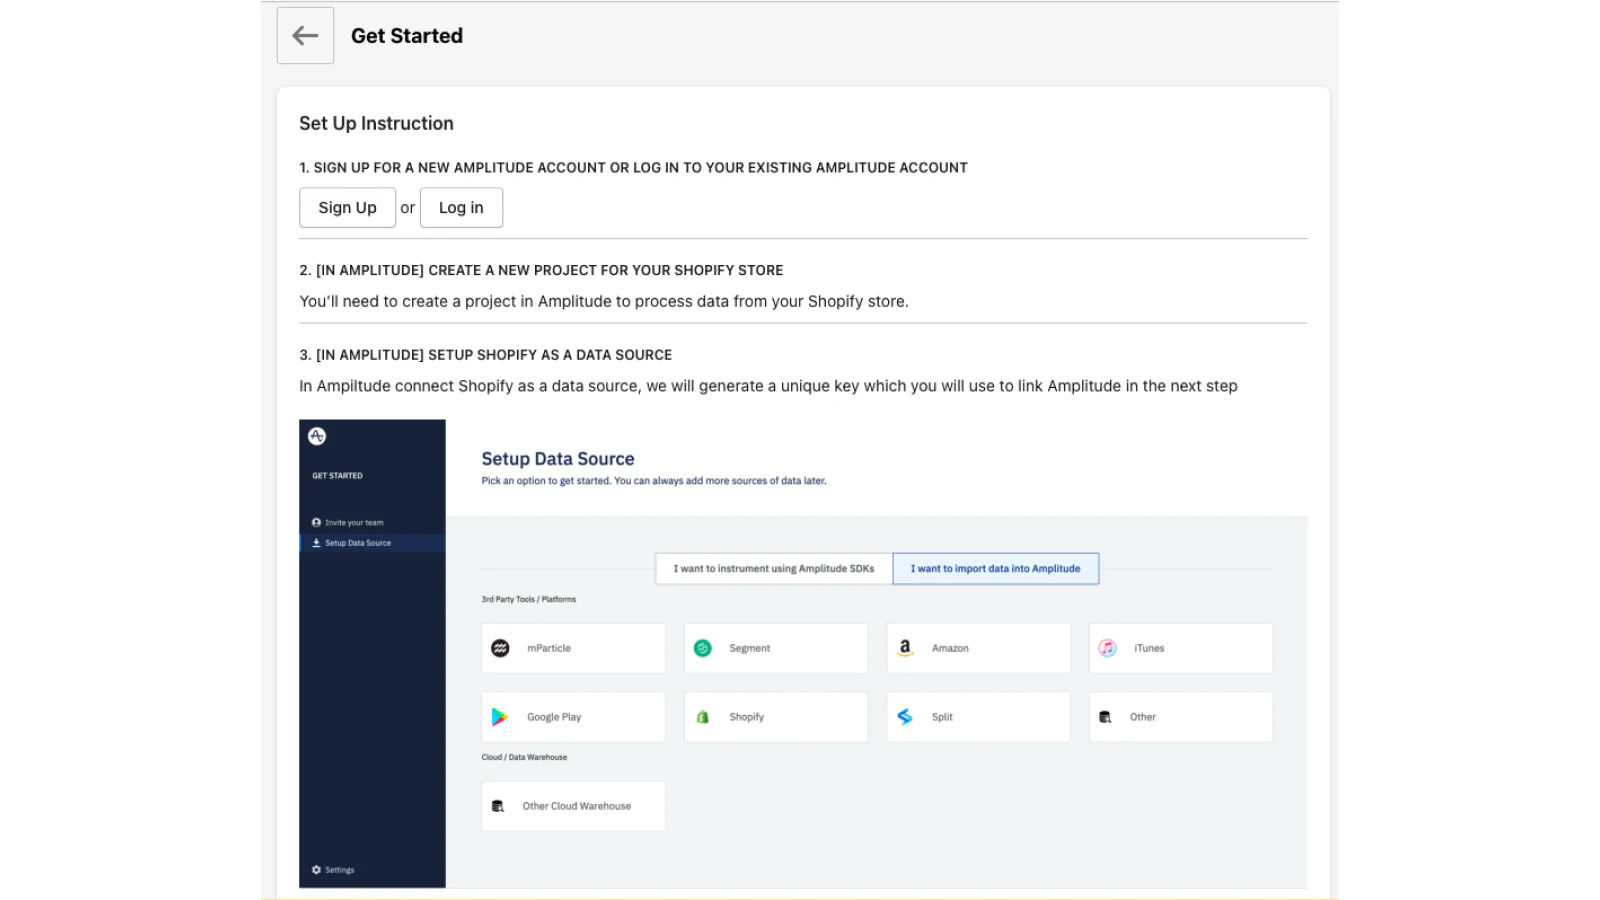The width and height of the screenshot is (1600, 900).
Task: Choose the mParticle data source card
Action: pyautogui.click(x=573, y=649)
